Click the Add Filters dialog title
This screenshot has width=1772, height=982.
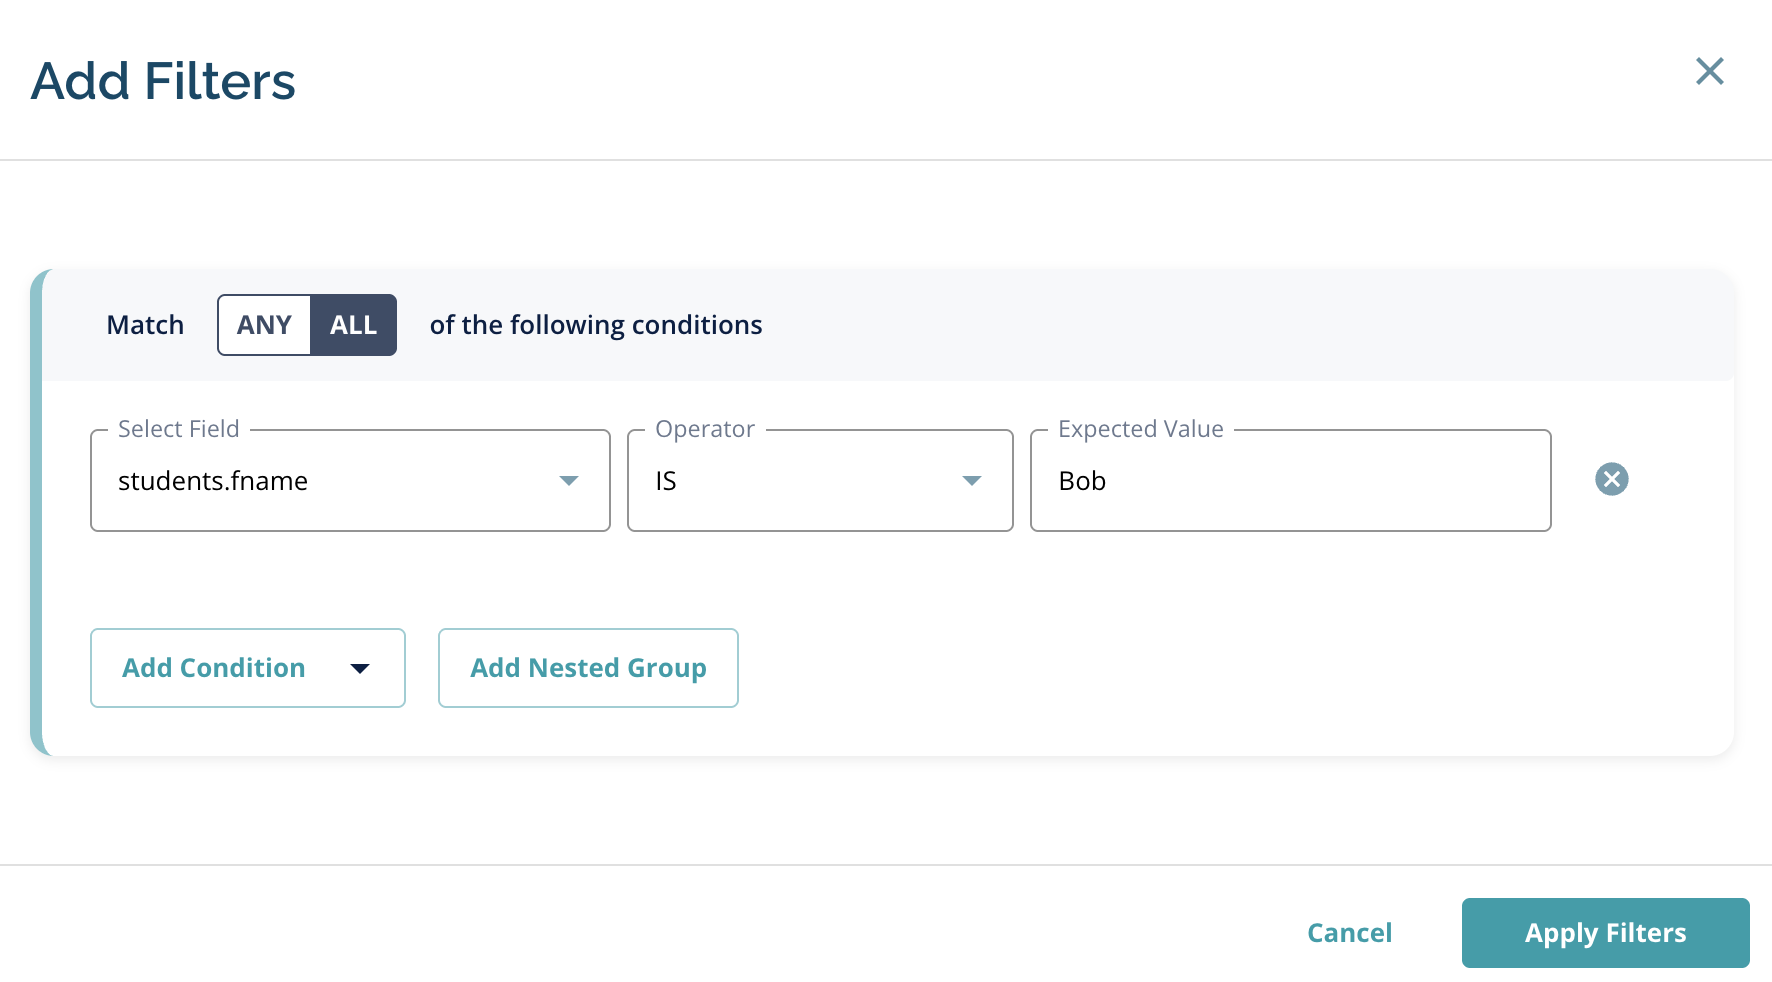point(163,81)
